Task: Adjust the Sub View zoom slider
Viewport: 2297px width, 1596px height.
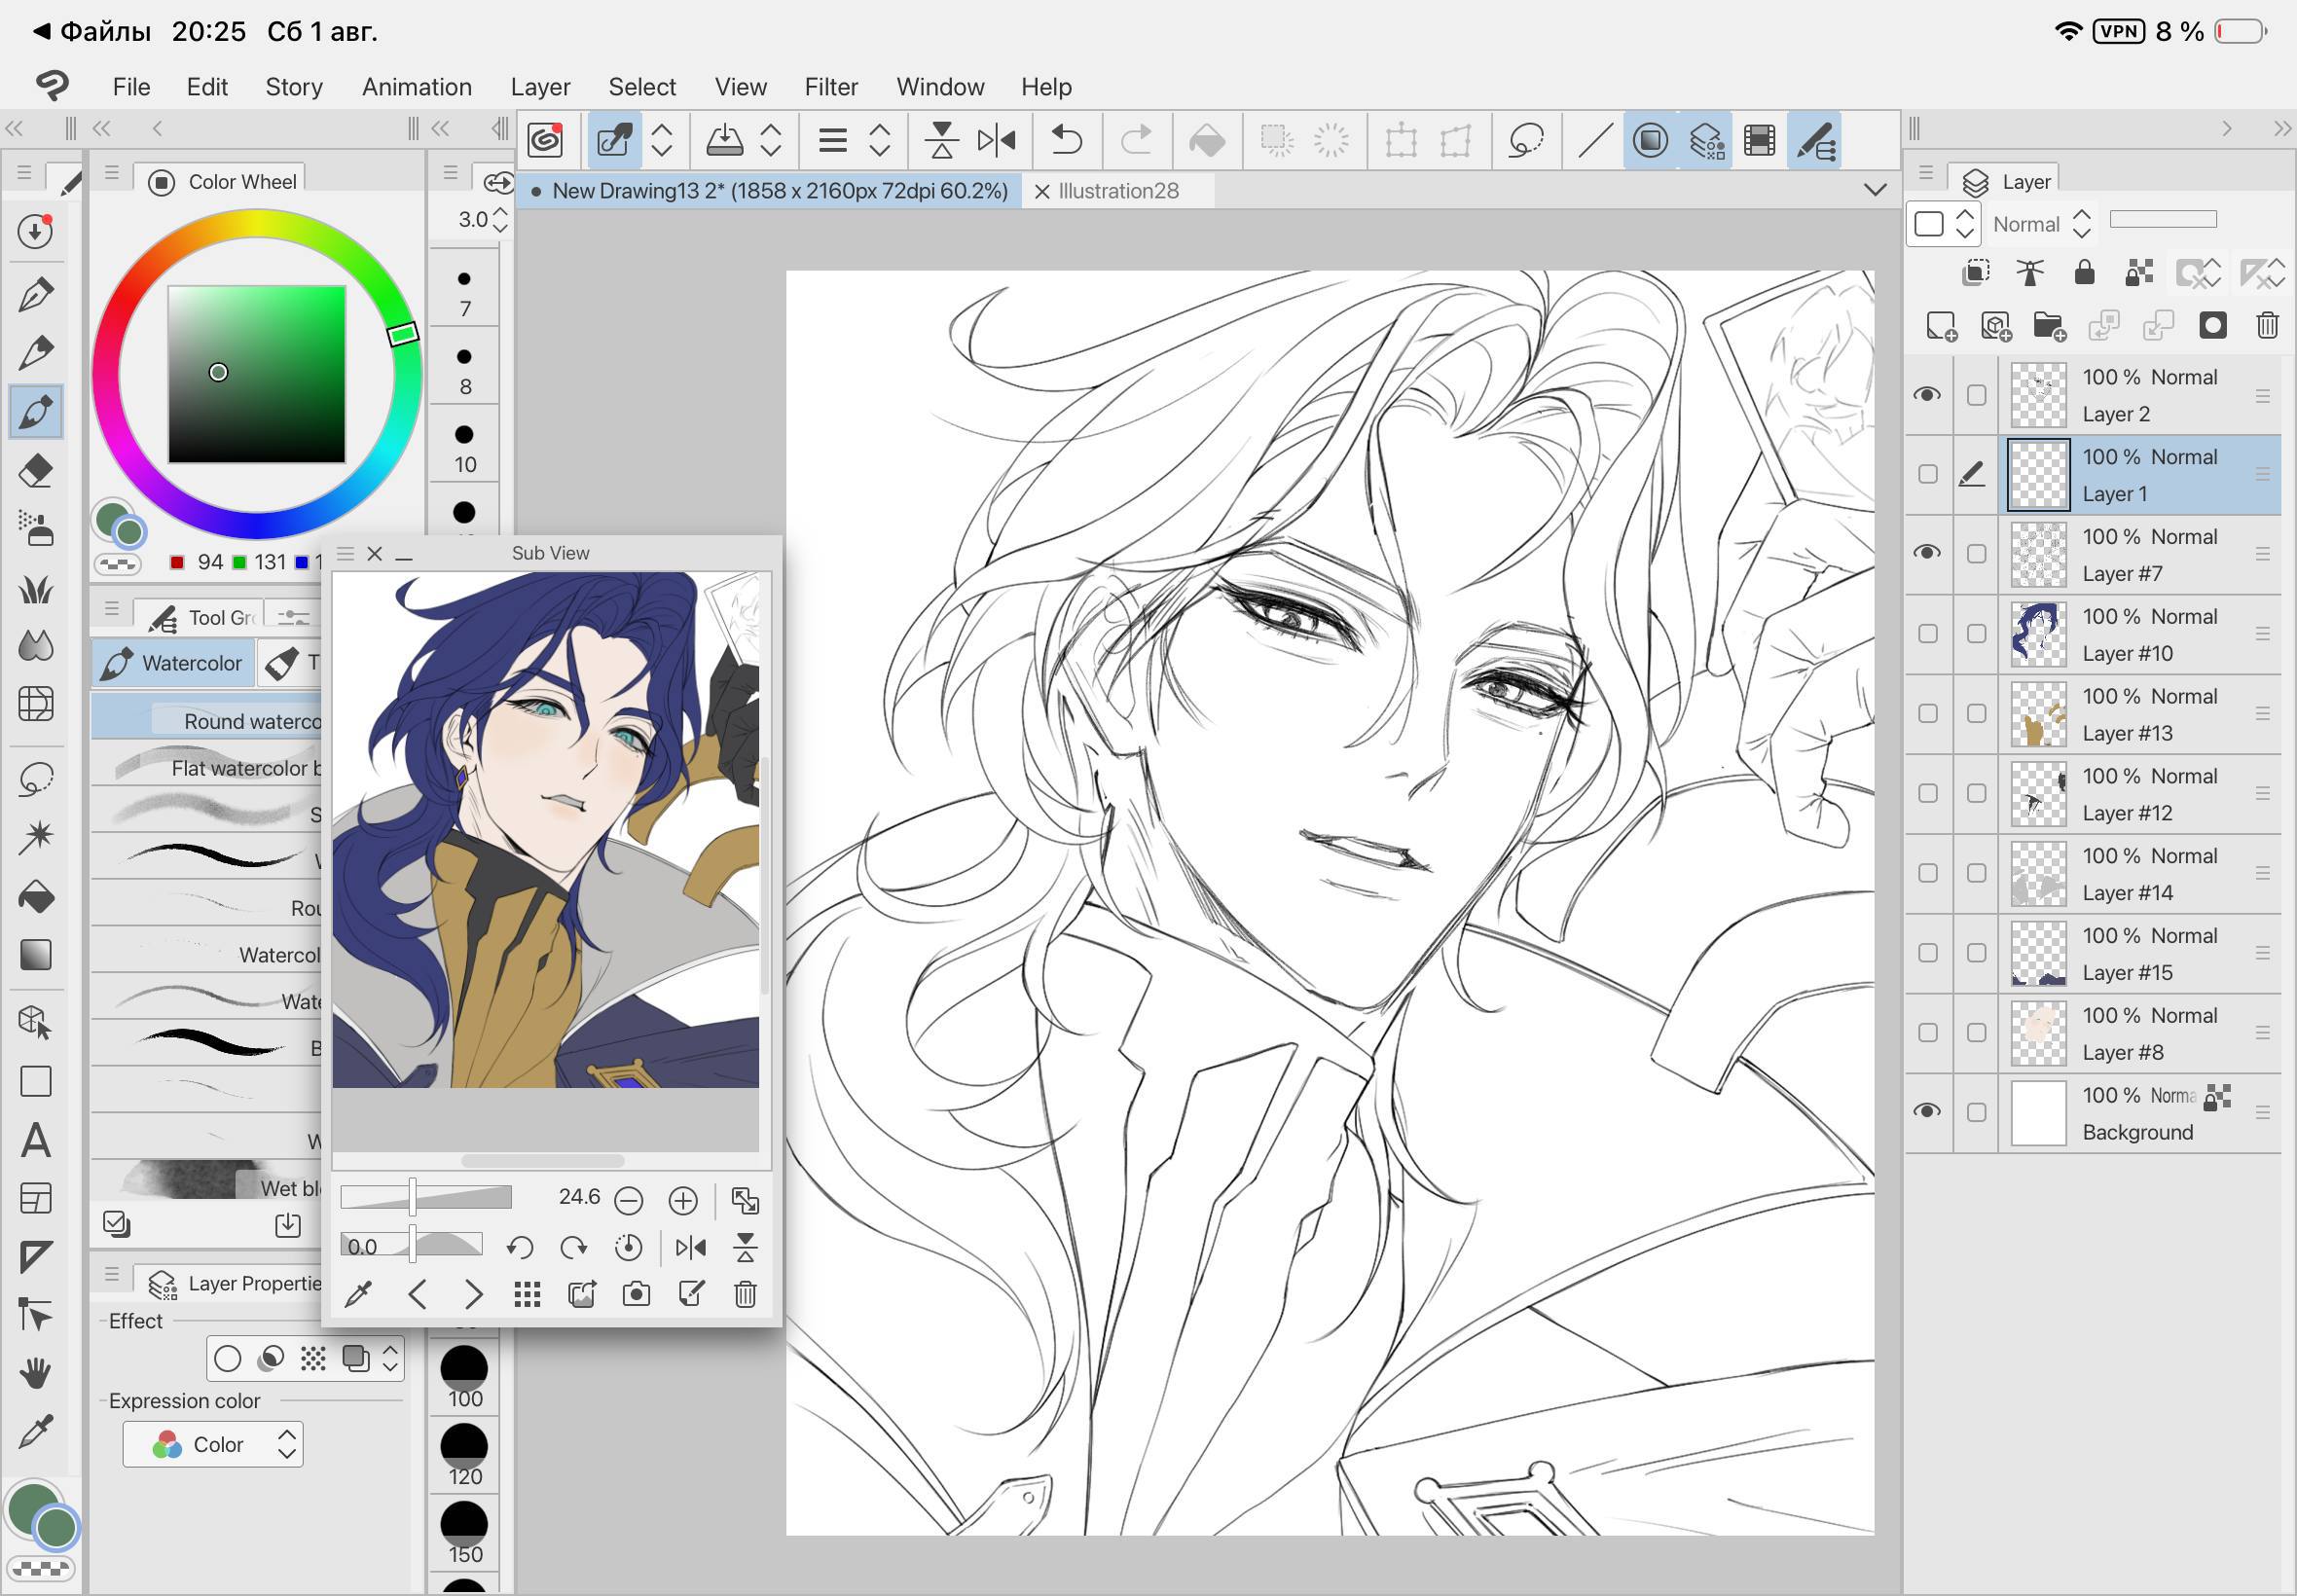Action: tap(426, 1197)
